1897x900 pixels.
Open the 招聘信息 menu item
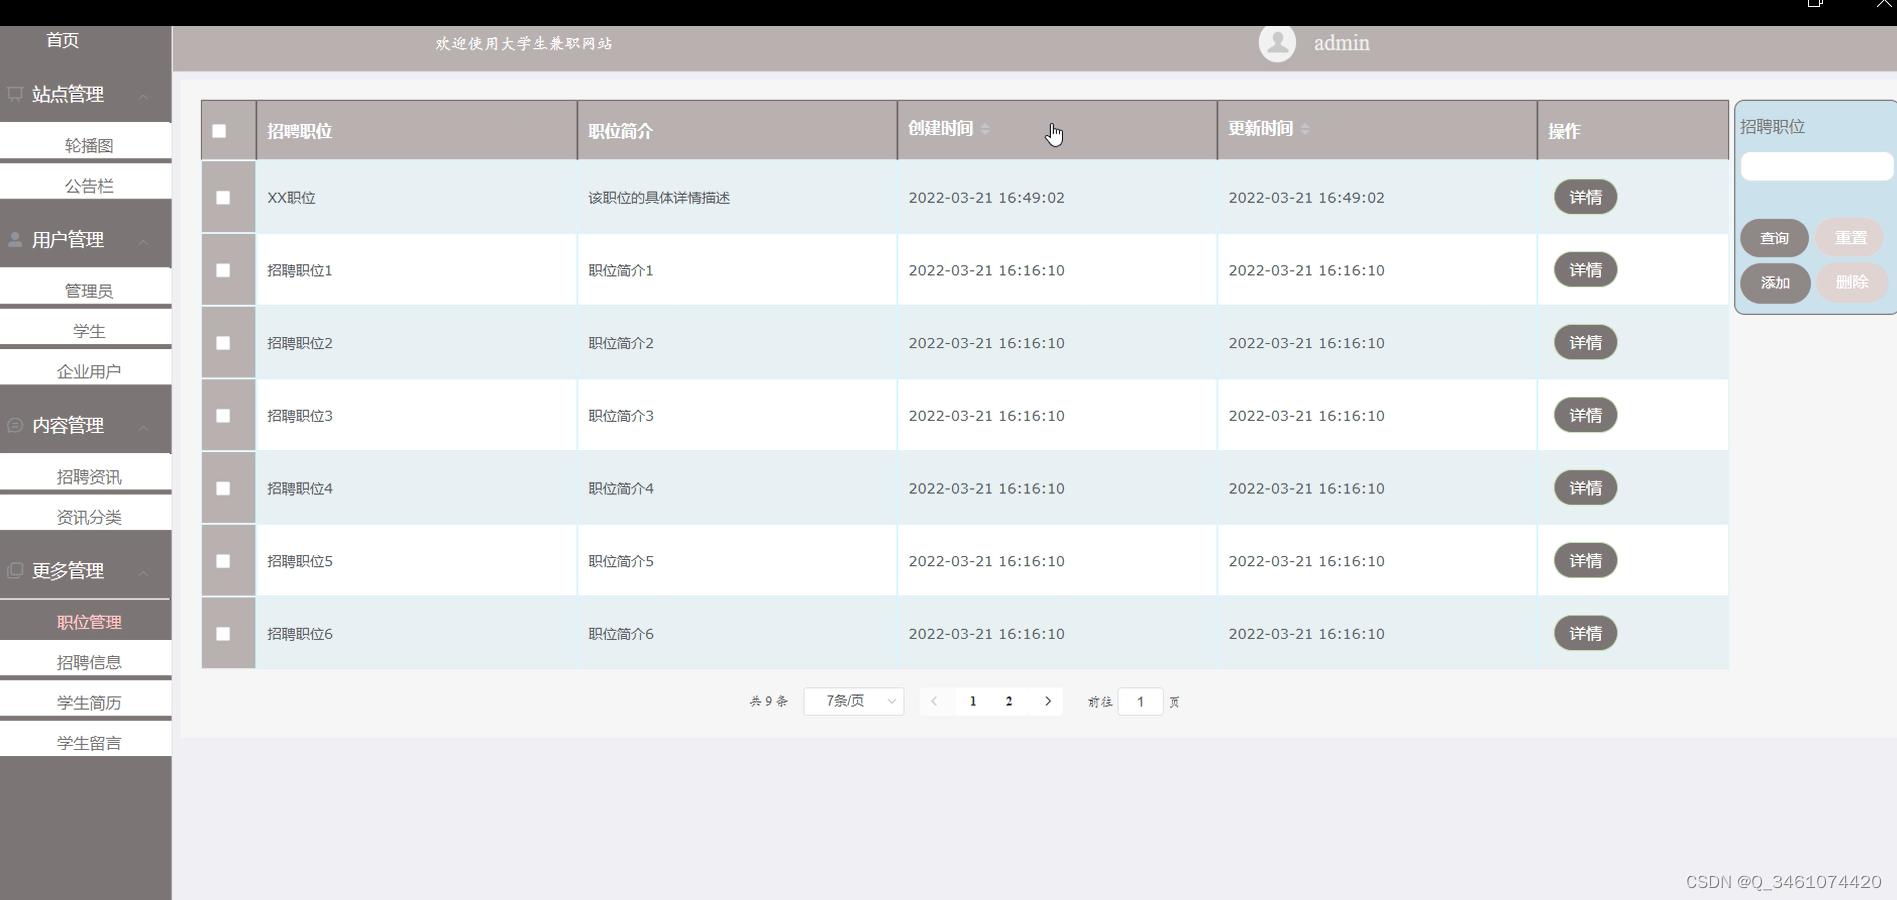tap(88, 662)
